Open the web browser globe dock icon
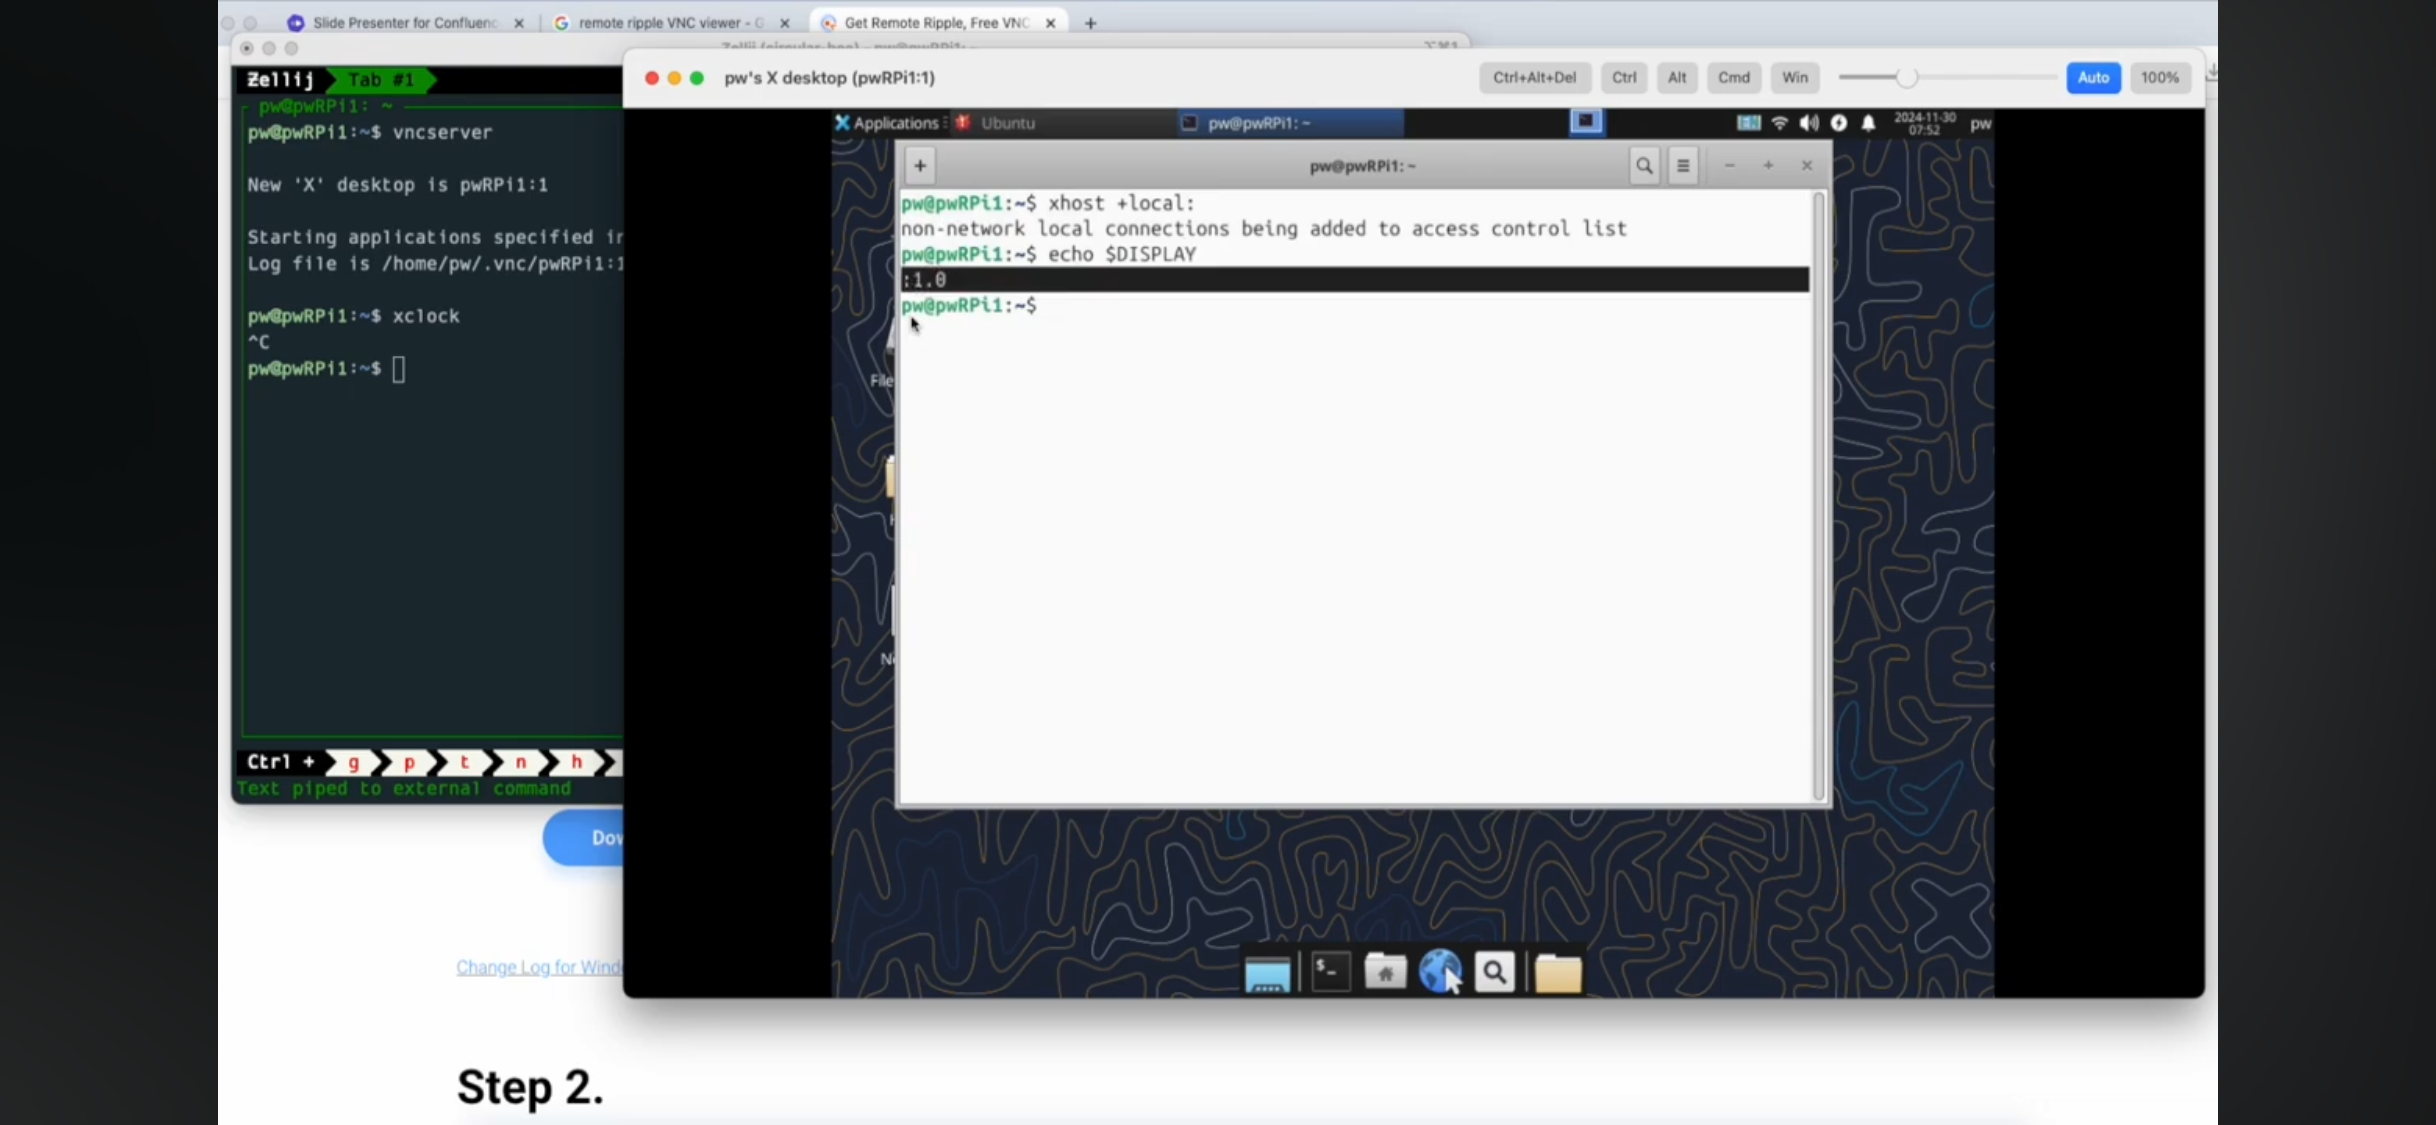Image resolution: width=2436 pixels, height=1125 pixels. [x=1439, y=972]
